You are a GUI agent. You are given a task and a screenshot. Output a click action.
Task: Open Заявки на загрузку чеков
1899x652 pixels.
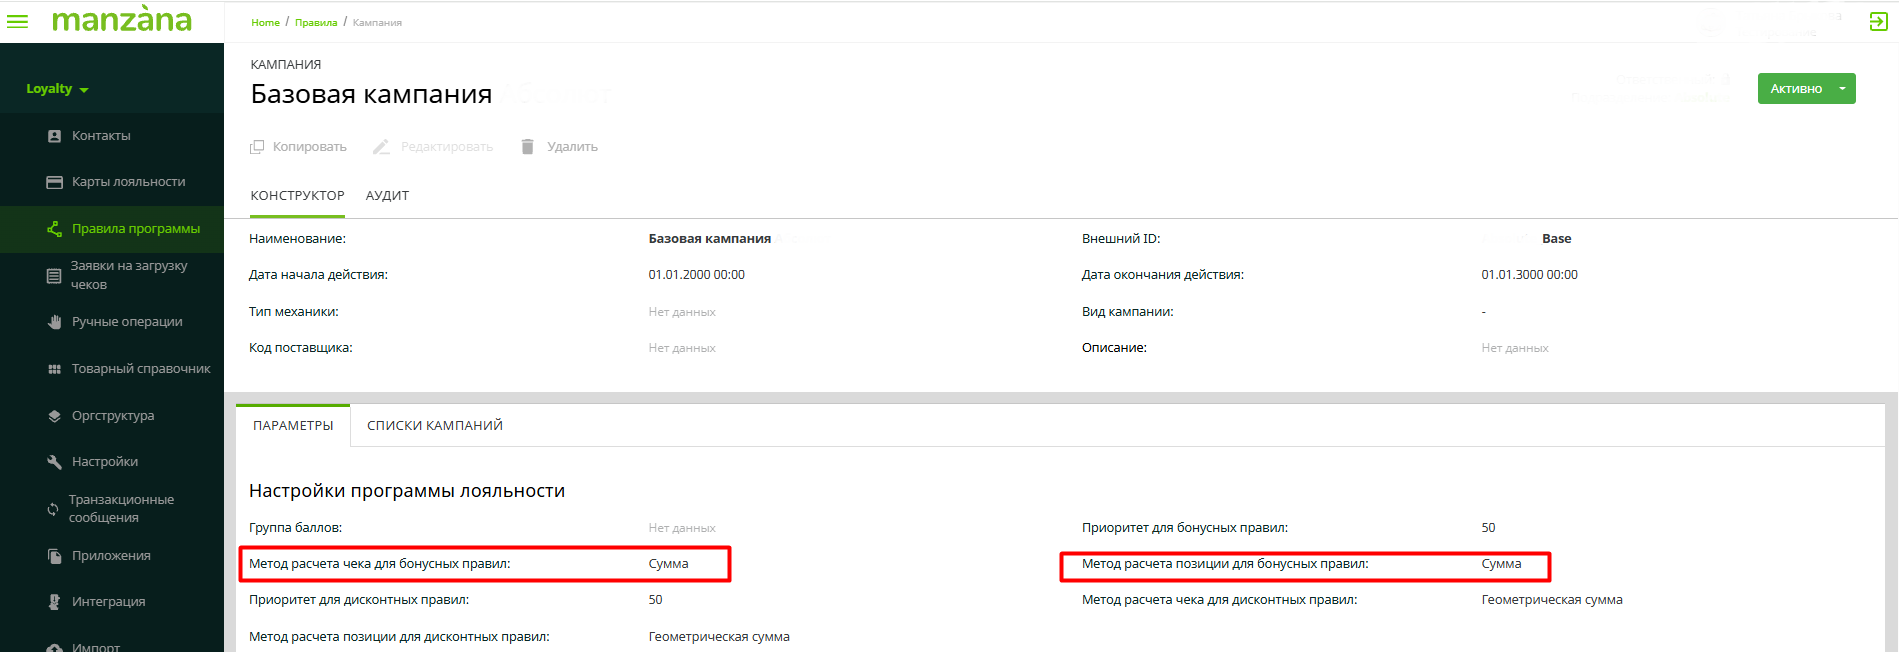point(128,275)
